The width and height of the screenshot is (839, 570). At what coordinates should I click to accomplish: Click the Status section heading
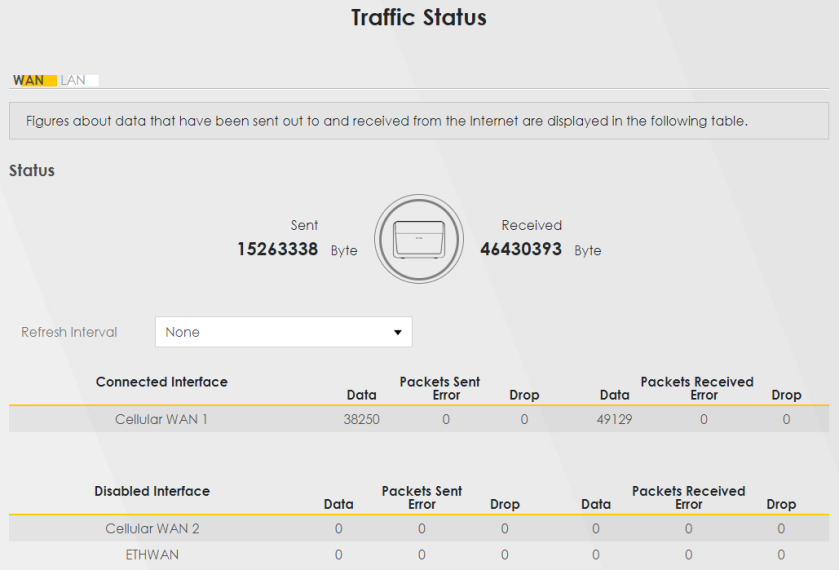point(32,171)
